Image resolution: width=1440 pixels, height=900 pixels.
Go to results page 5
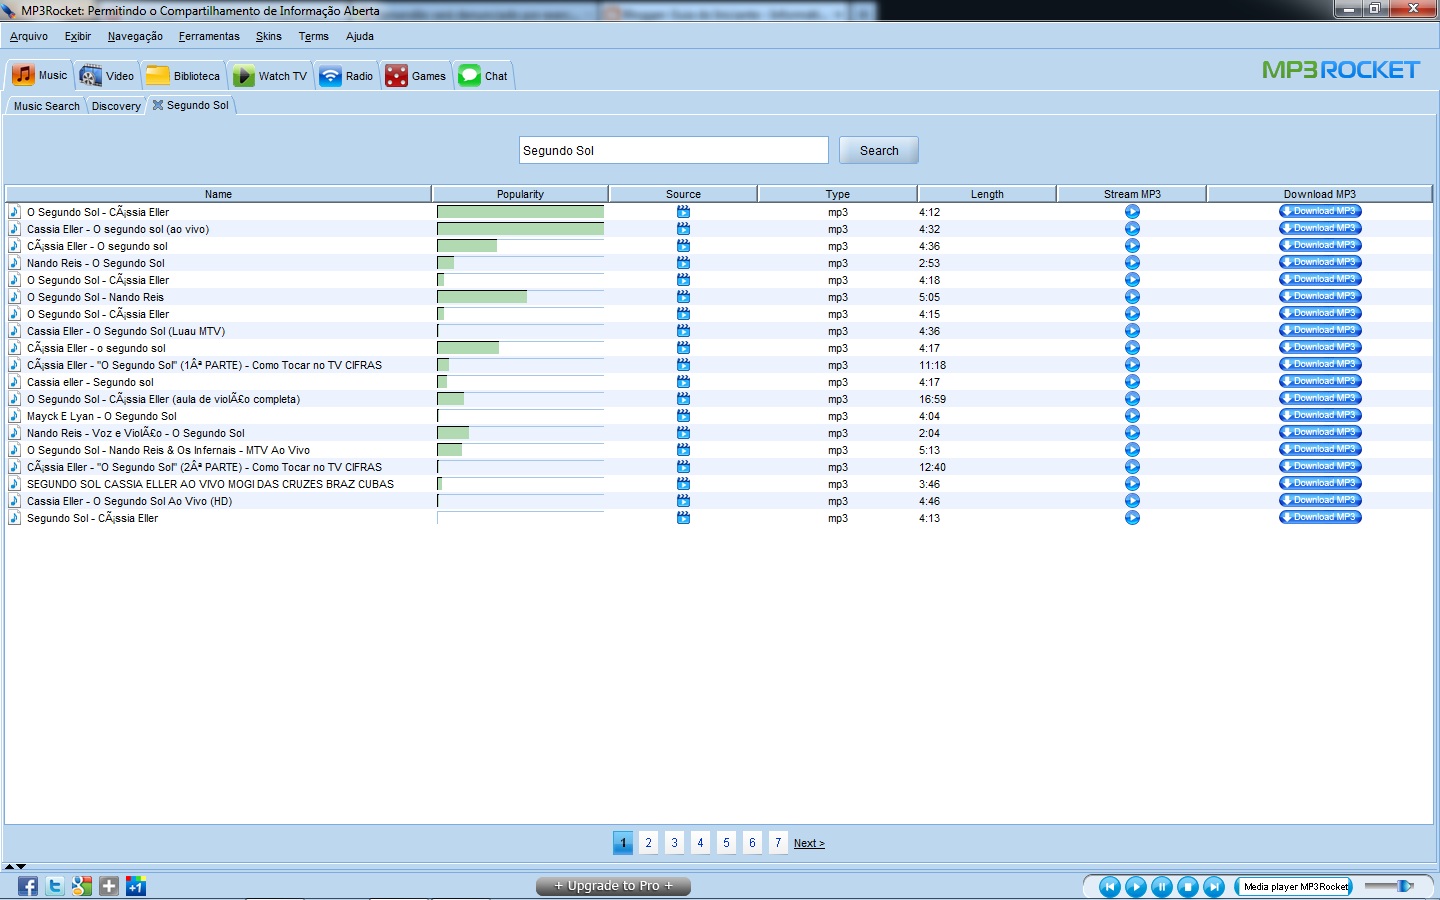[x=726, y=843]
